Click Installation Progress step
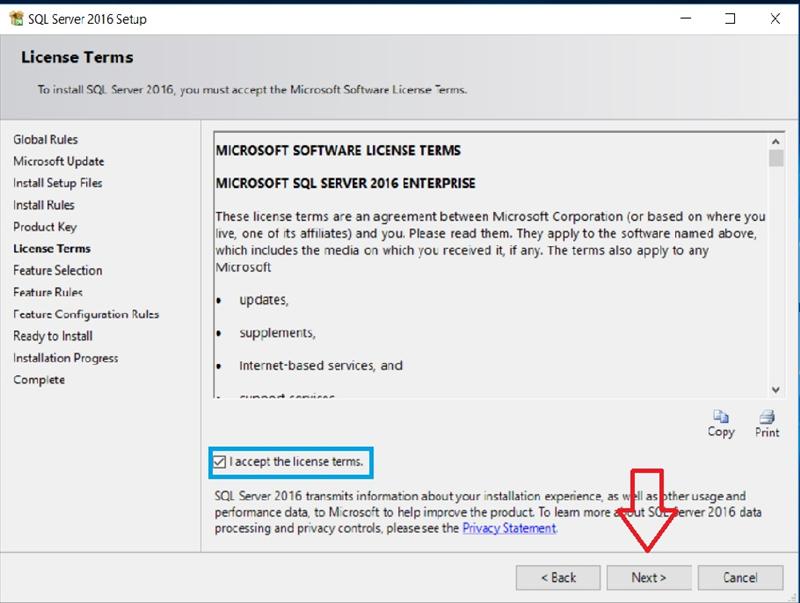This screenshot has height=603, width=800. tap(65, 358)
